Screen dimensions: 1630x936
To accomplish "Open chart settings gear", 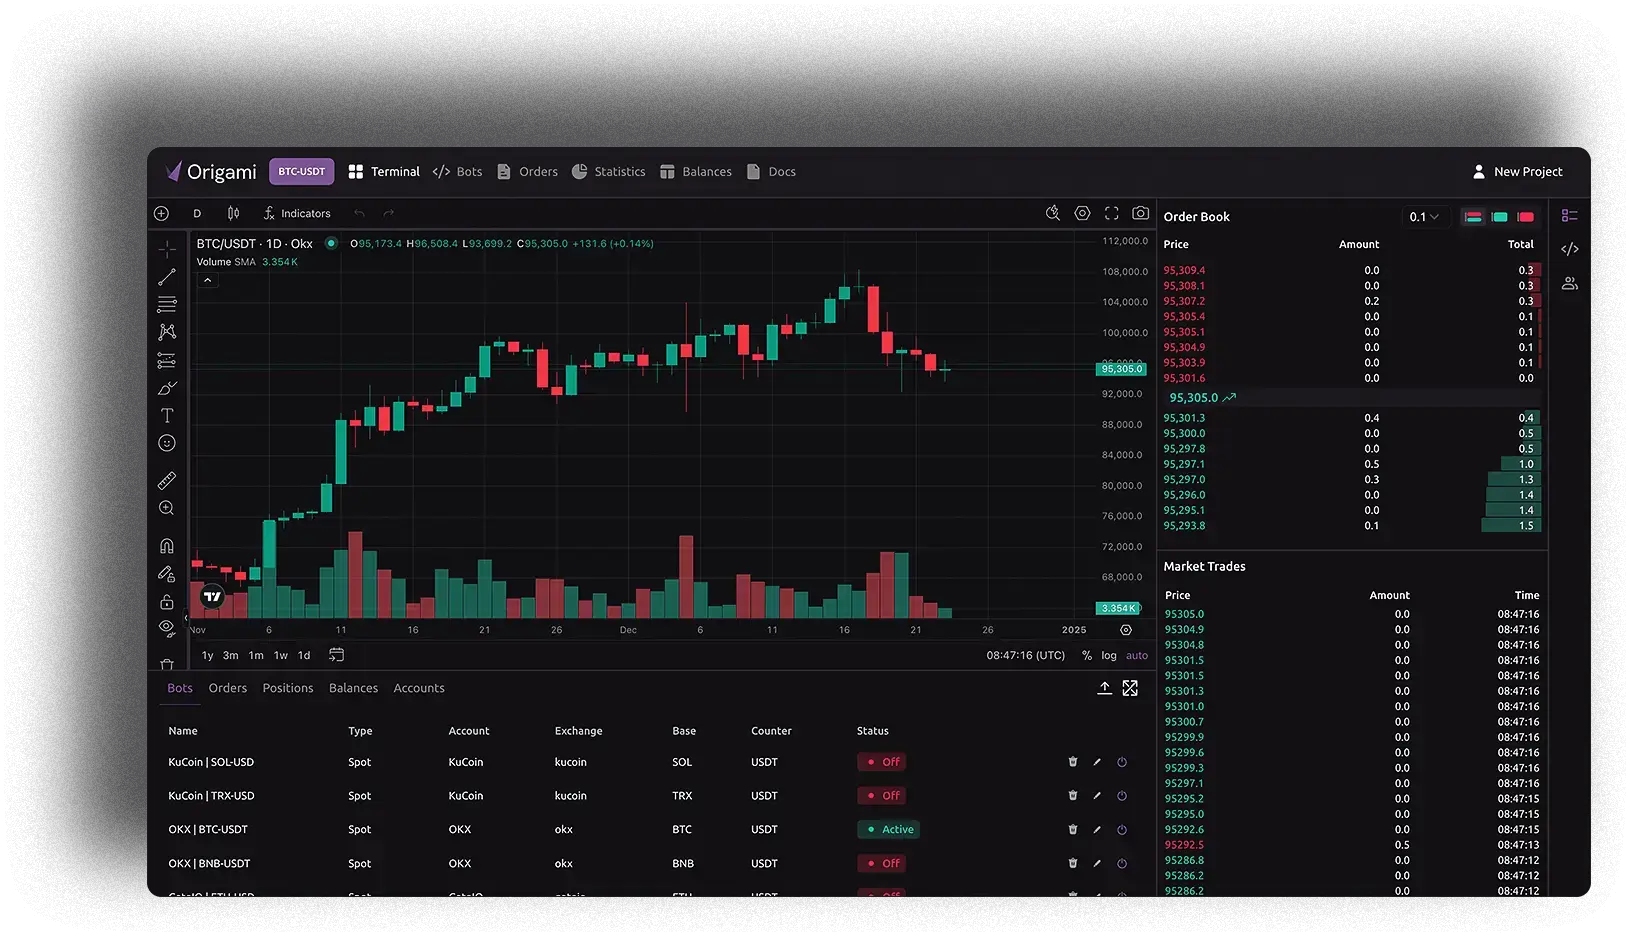I will 1082,213.
